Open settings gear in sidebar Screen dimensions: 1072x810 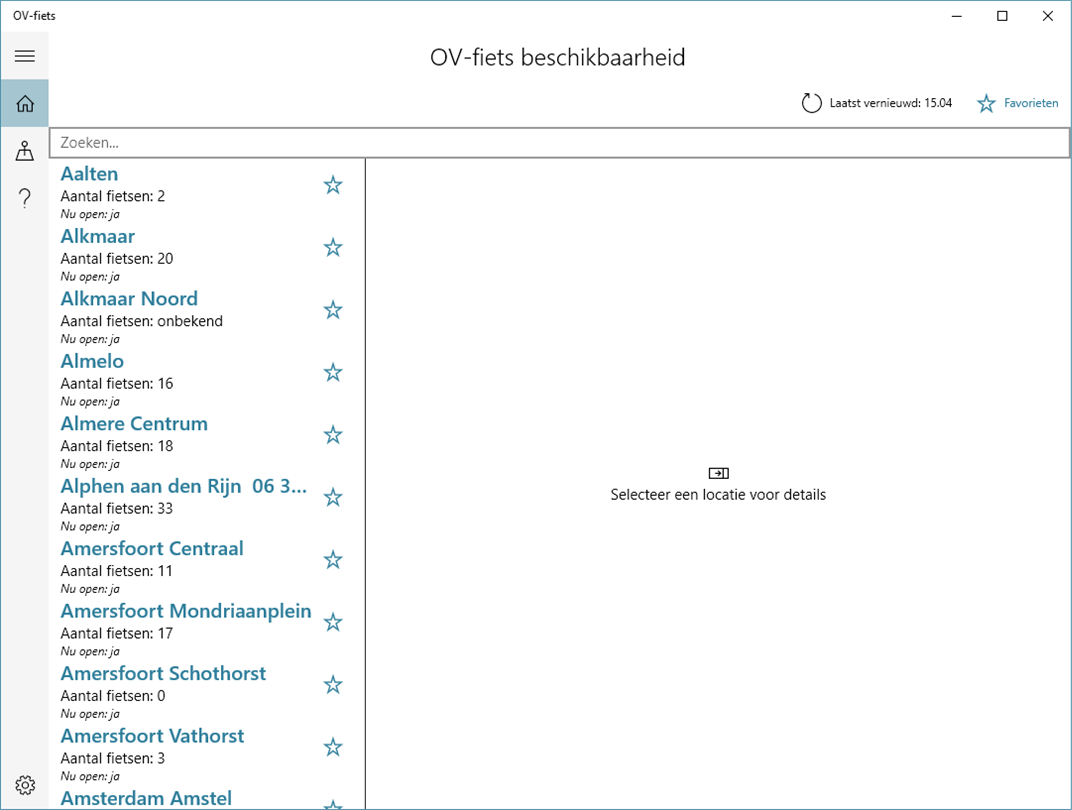25,785
